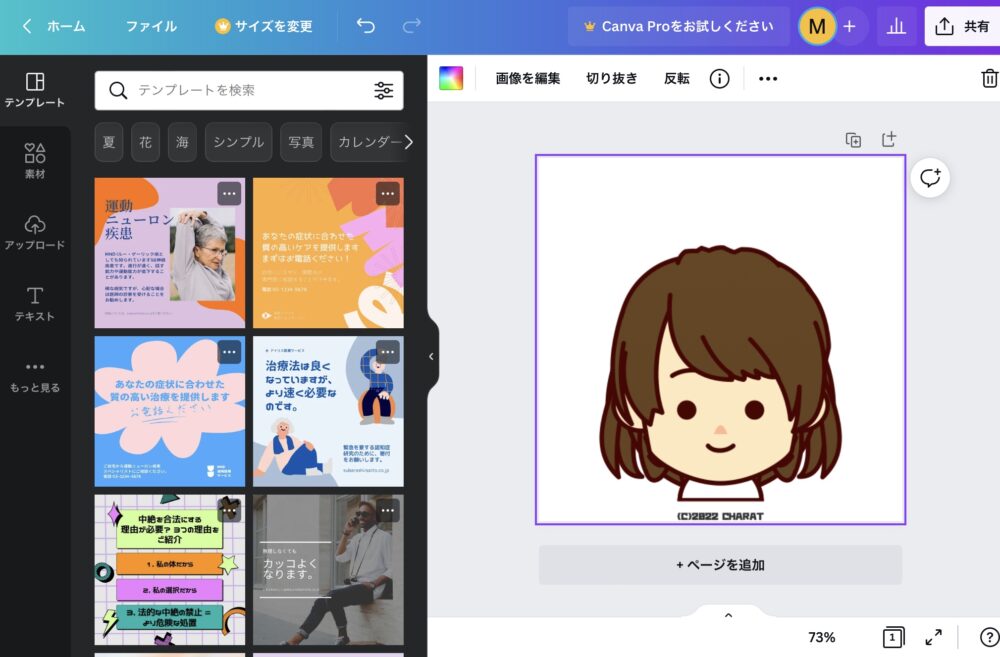Open the M profile avatar

(817, 26)
